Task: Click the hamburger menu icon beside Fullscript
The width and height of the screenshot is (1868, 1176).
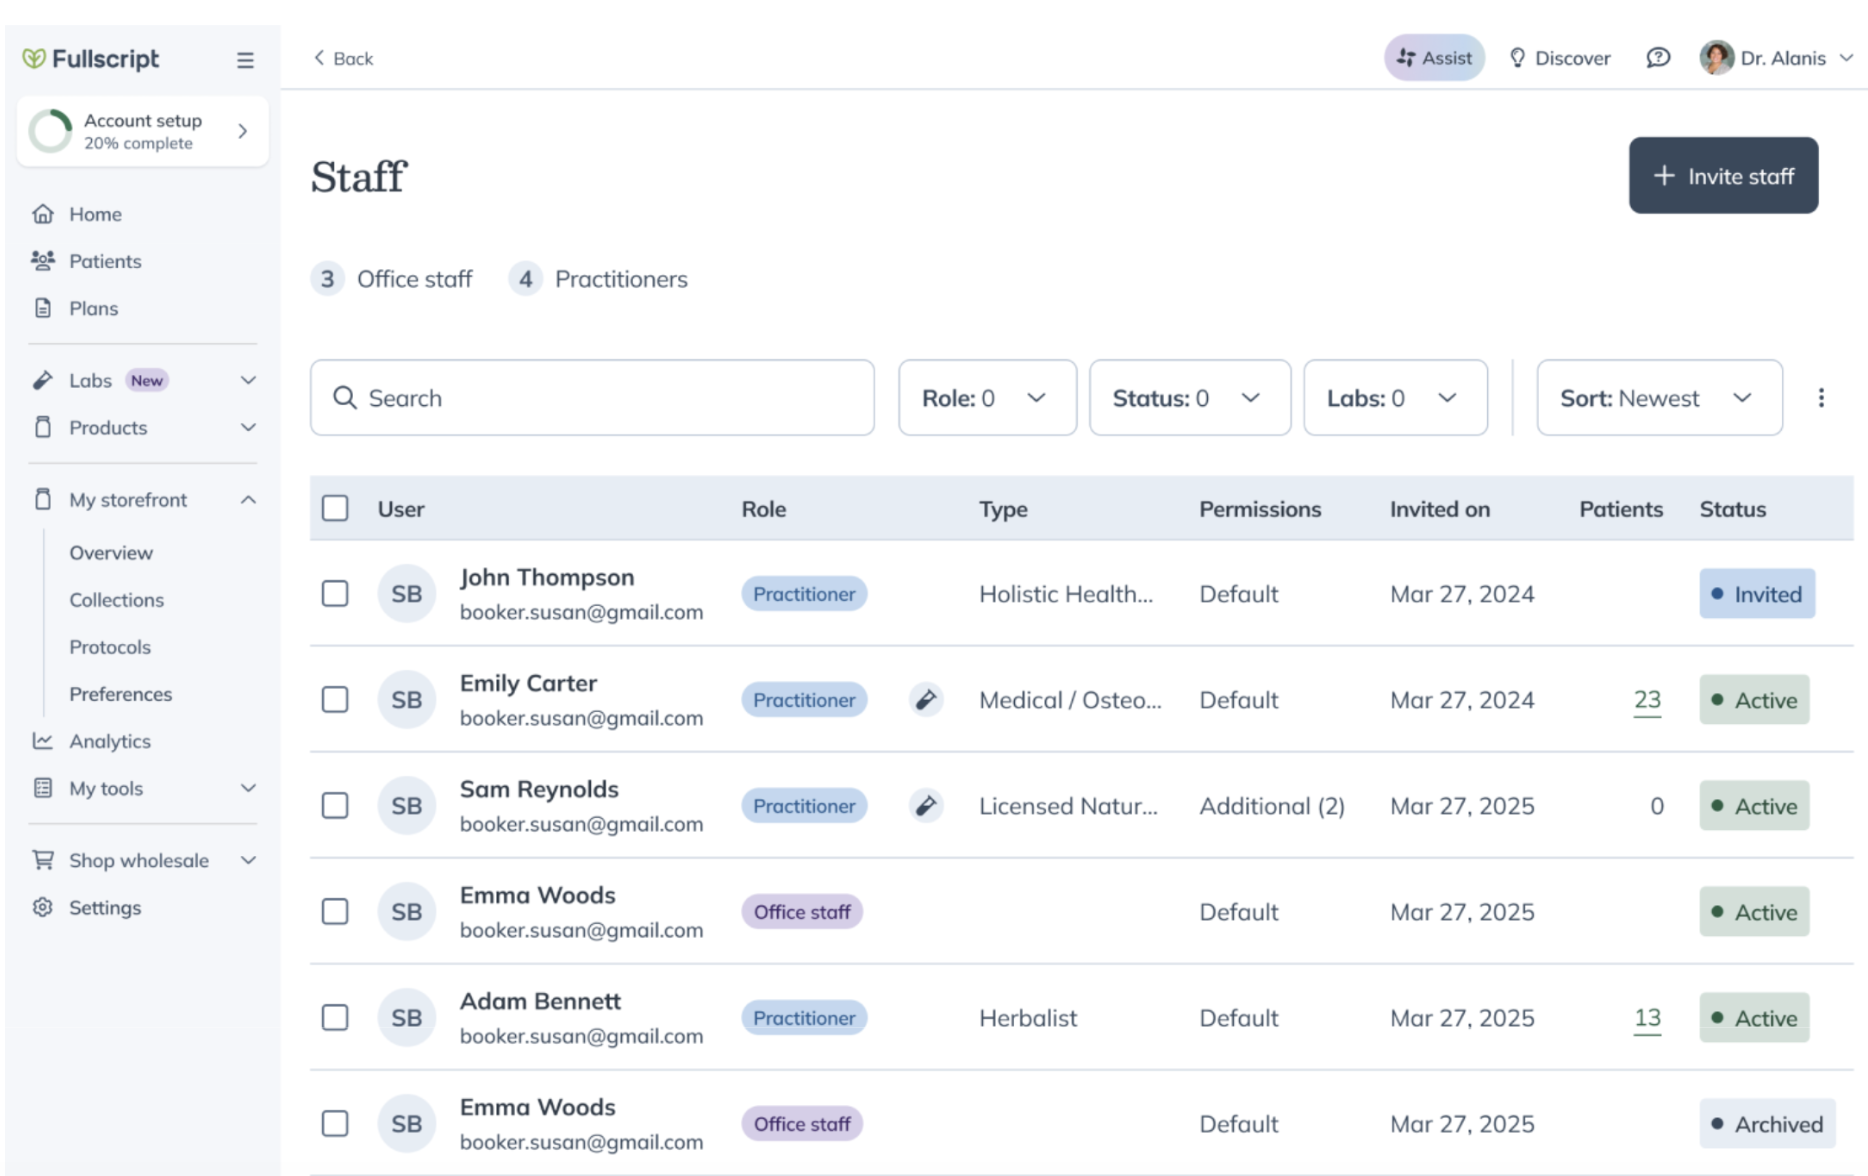Action: [245, 60]
